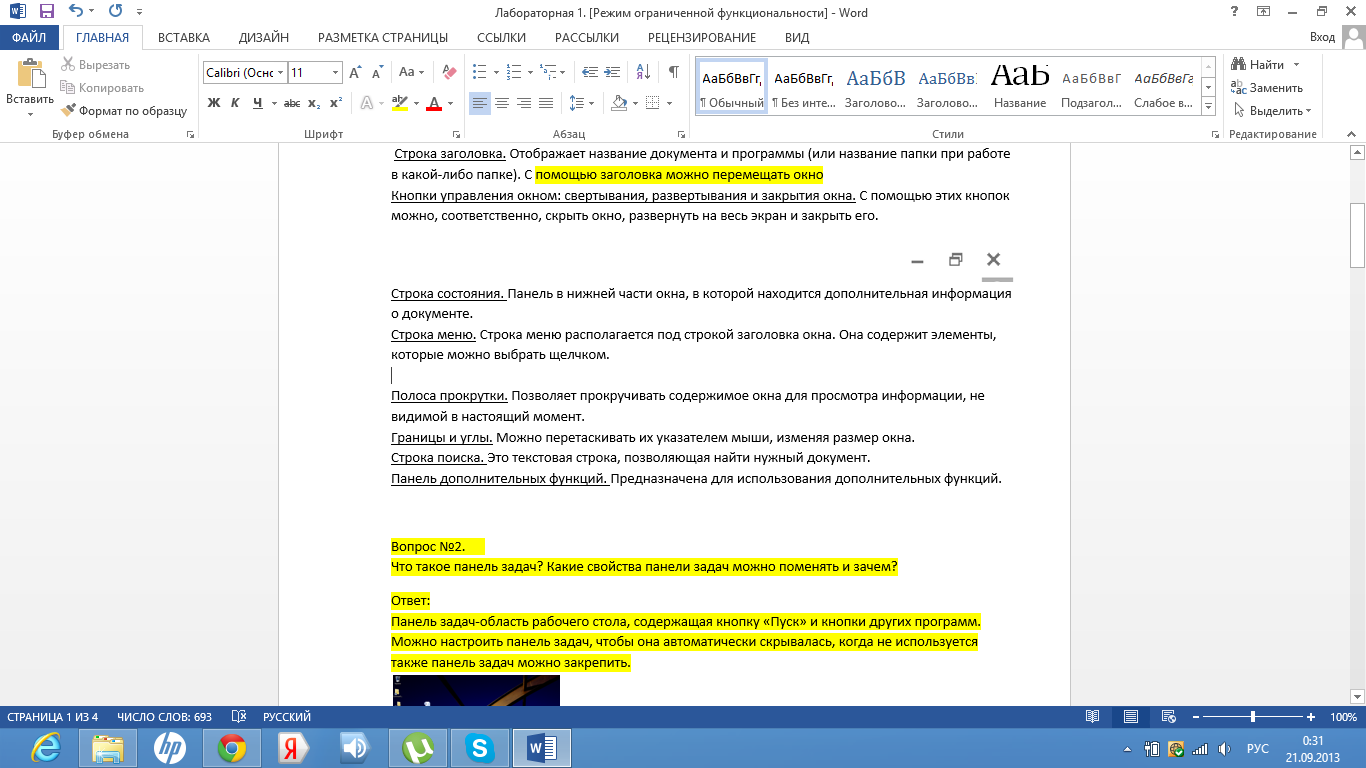The width and height of the screenshot is (1366, 768).
Task: Toggle superscript x²
Action: [x=336, y=103]
